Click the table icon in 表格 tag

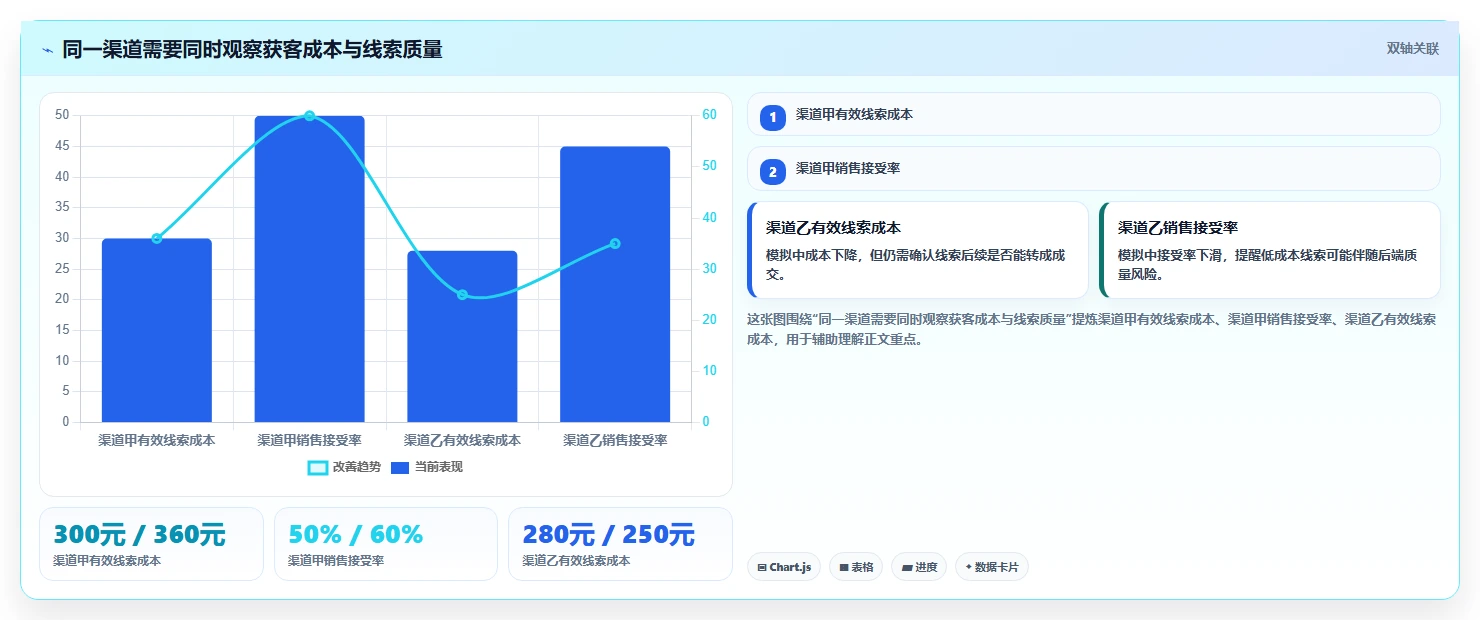click(x=844, y=568)
